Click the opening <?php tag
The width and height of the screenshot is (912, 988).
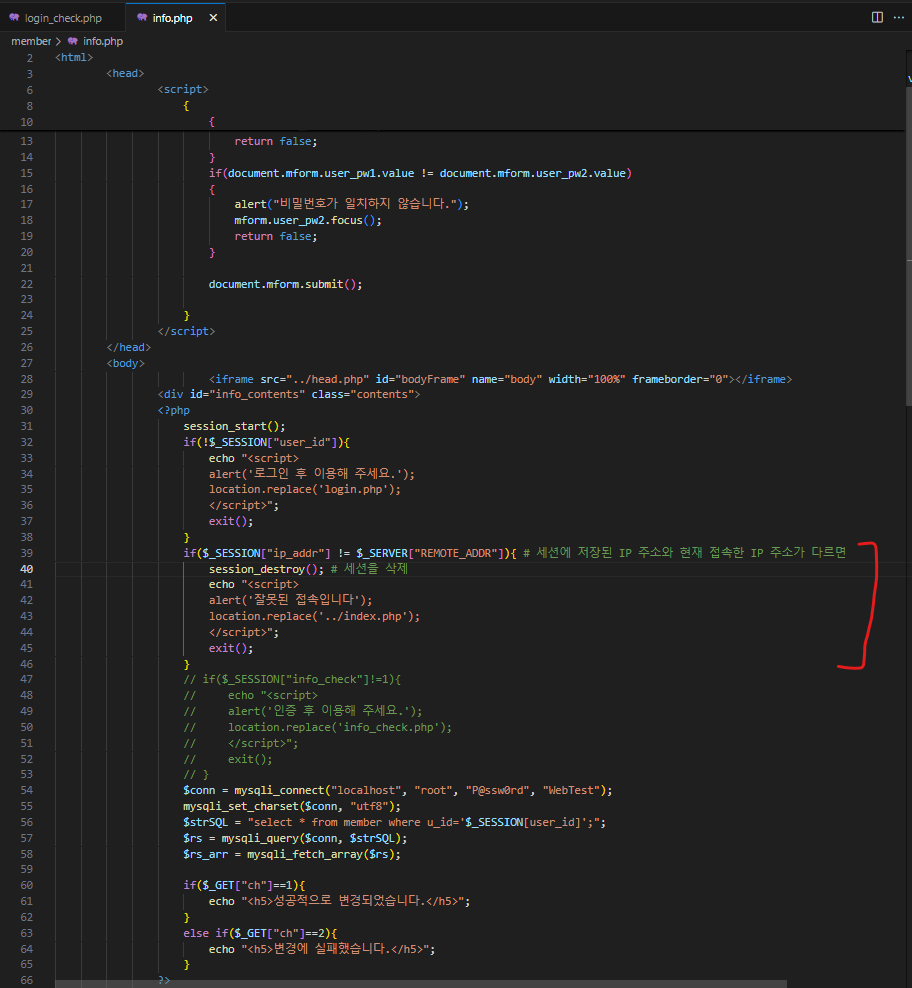pos(173,410)
